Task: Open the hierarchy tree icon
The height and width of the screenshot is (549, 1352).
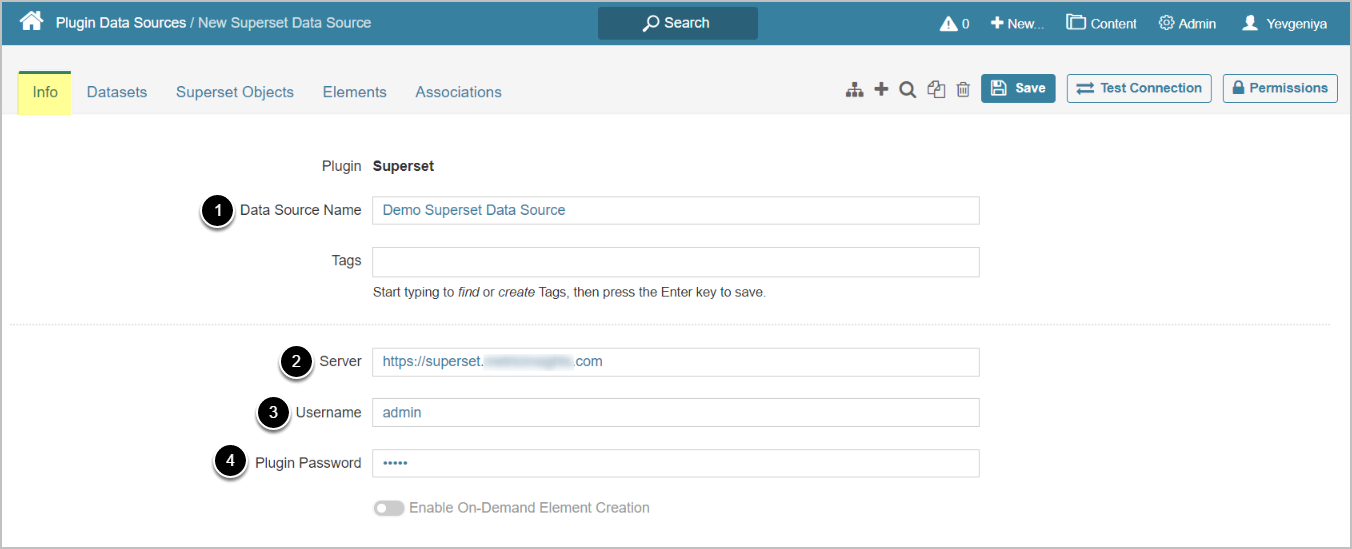Action: pos(854,90)
